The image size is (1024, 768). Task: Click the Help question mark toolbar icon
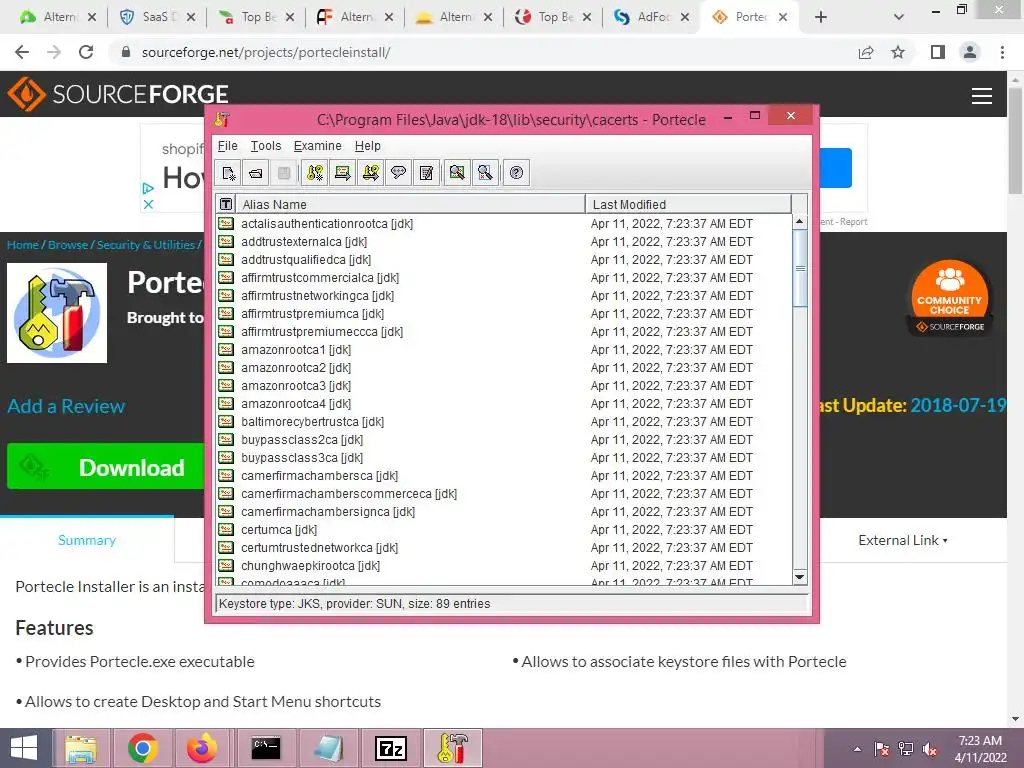pos(516,173)
